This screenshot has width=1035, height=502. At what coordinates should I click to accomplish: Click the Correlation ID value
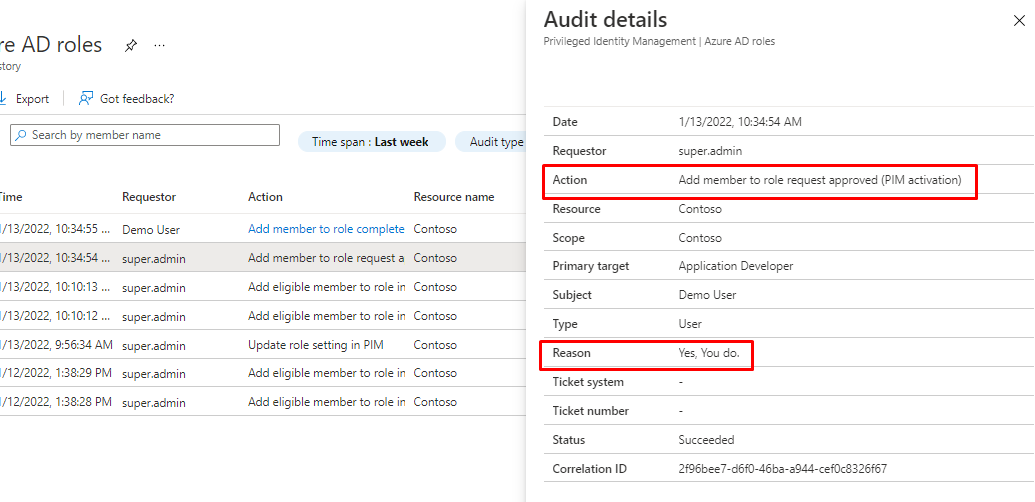pyautogui.click(x=782, y=468)
